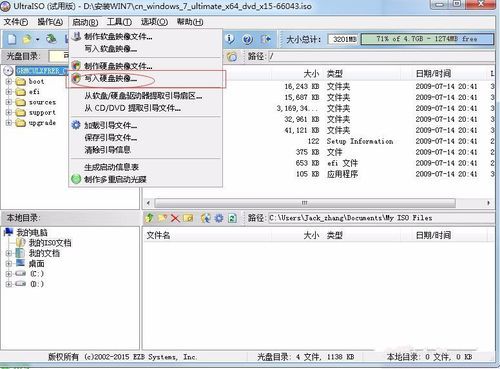Choose 从软盘/硬盘驱动器提取引导扇区... menu item
This screenshot has height=369, width=500.
(146, 96)
